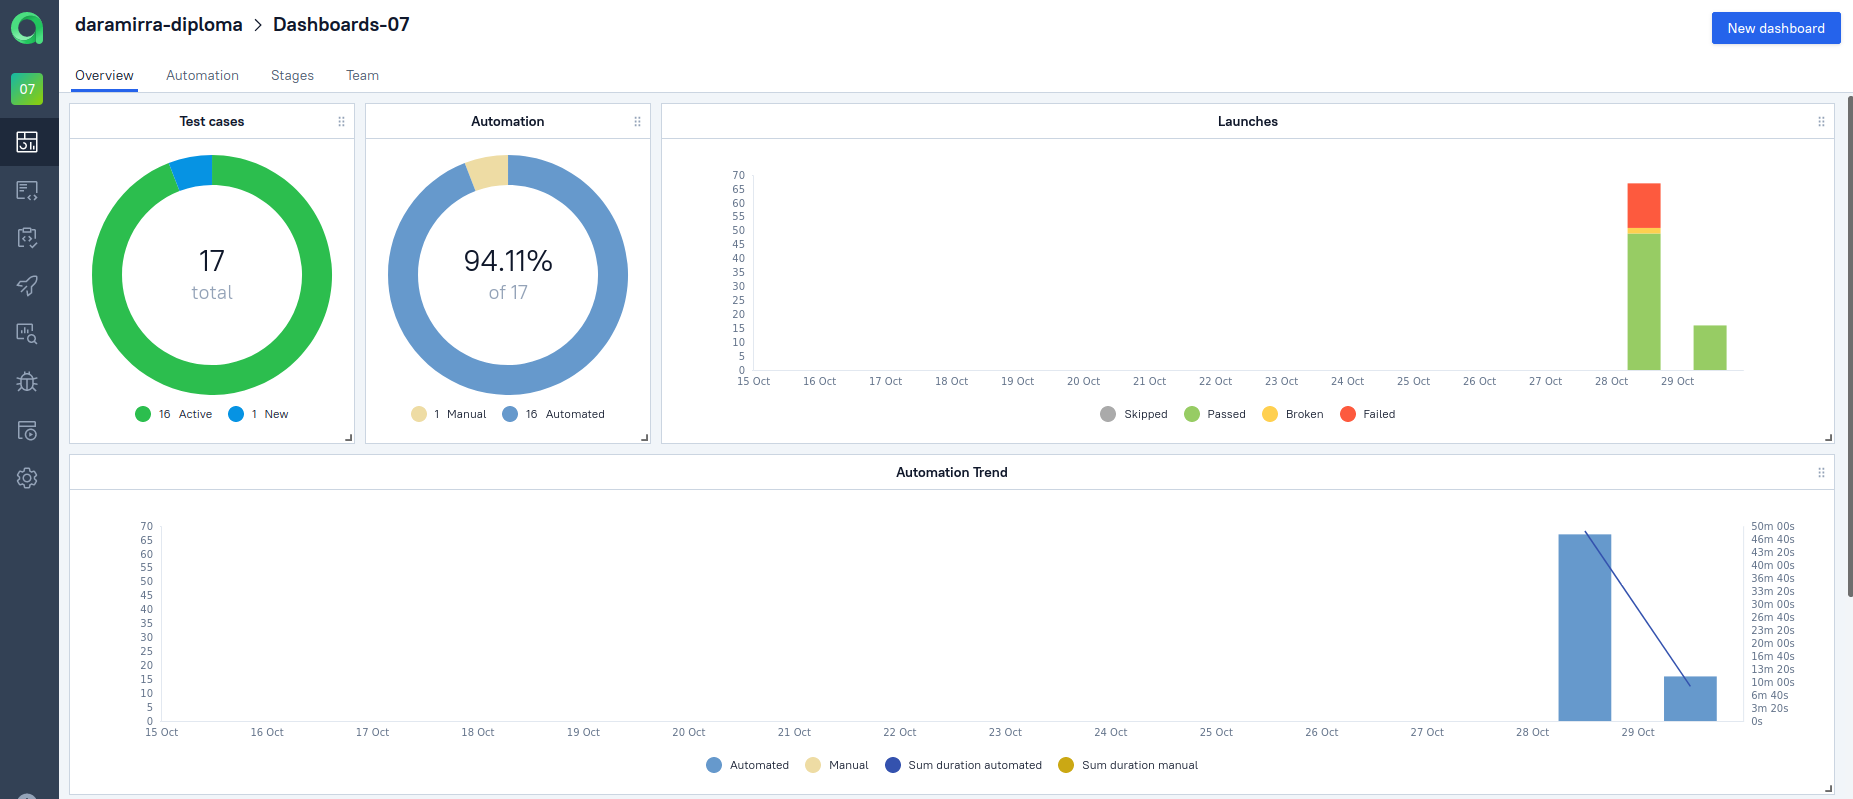Screen dimensions: 1853x799
Task: Open the Test plans sidebar icon
Action: (27, 238)
